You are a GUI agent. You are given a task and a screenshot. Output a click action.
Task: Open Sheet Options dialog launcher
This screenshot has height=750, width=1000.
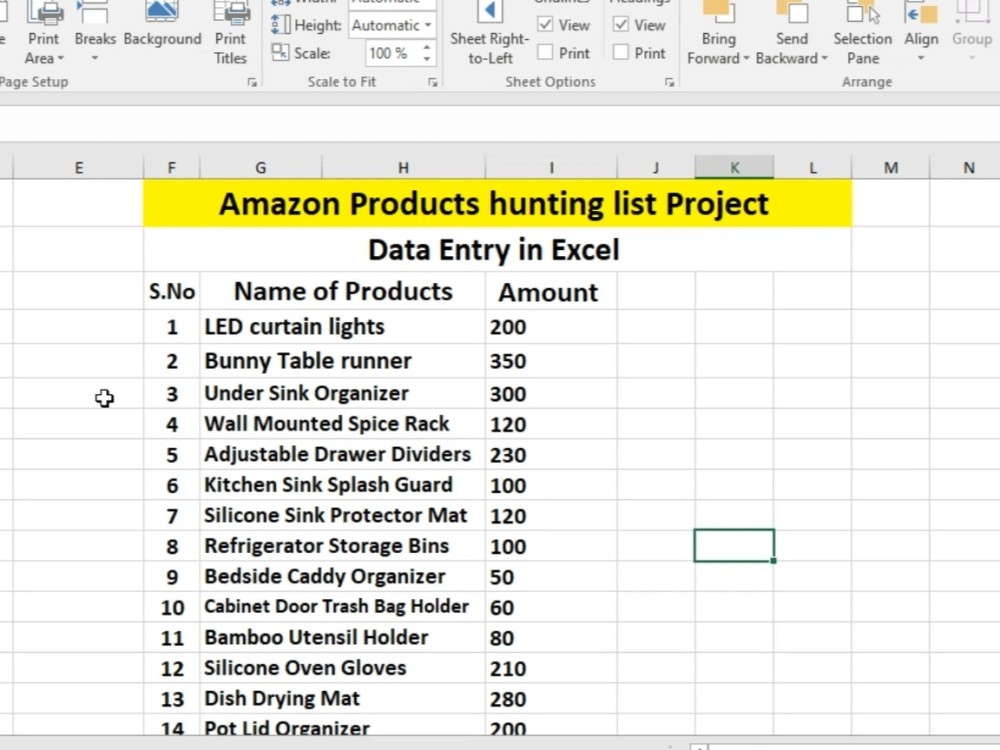tap(669, 82)
